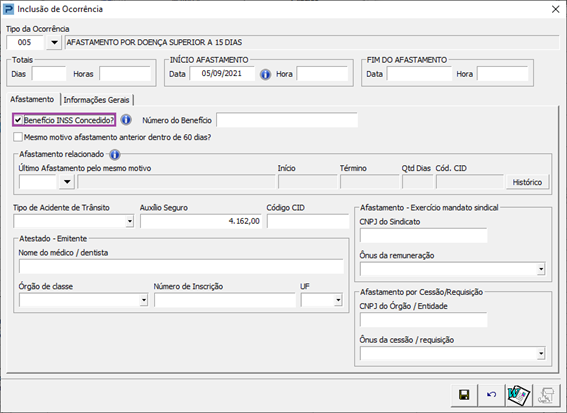Expand Ônus da cessão / requisição dropdown
567x413 pixels.
541,353
